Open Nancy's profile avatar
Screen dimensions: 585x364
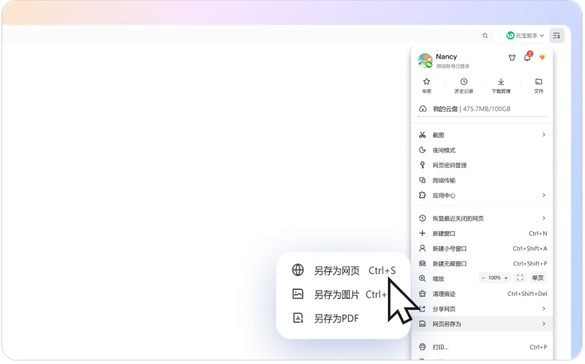tap(425, 60)
